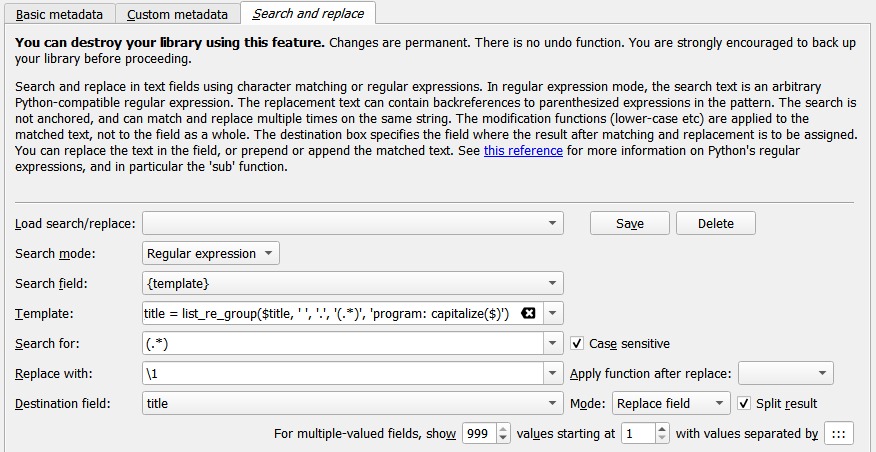The height and width of the screenshot is (452, 876).
Task: Switch to Basic metadata tab
Action: click(x=58, y=15)
